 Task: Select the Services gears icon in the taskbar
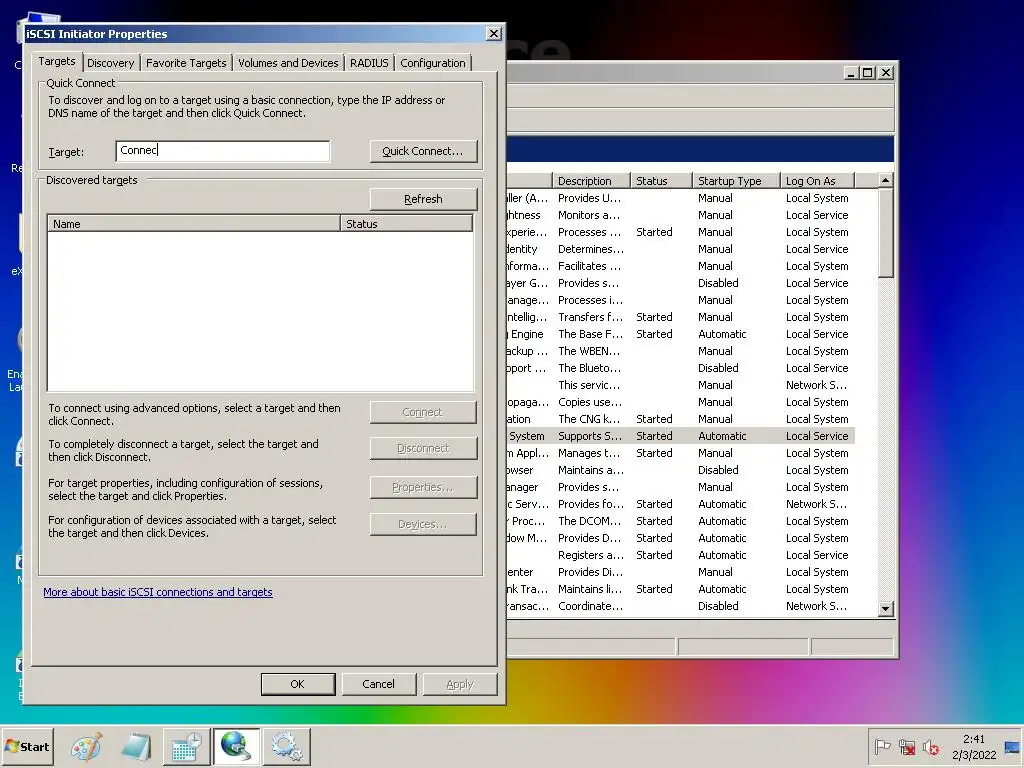point(287,746)
